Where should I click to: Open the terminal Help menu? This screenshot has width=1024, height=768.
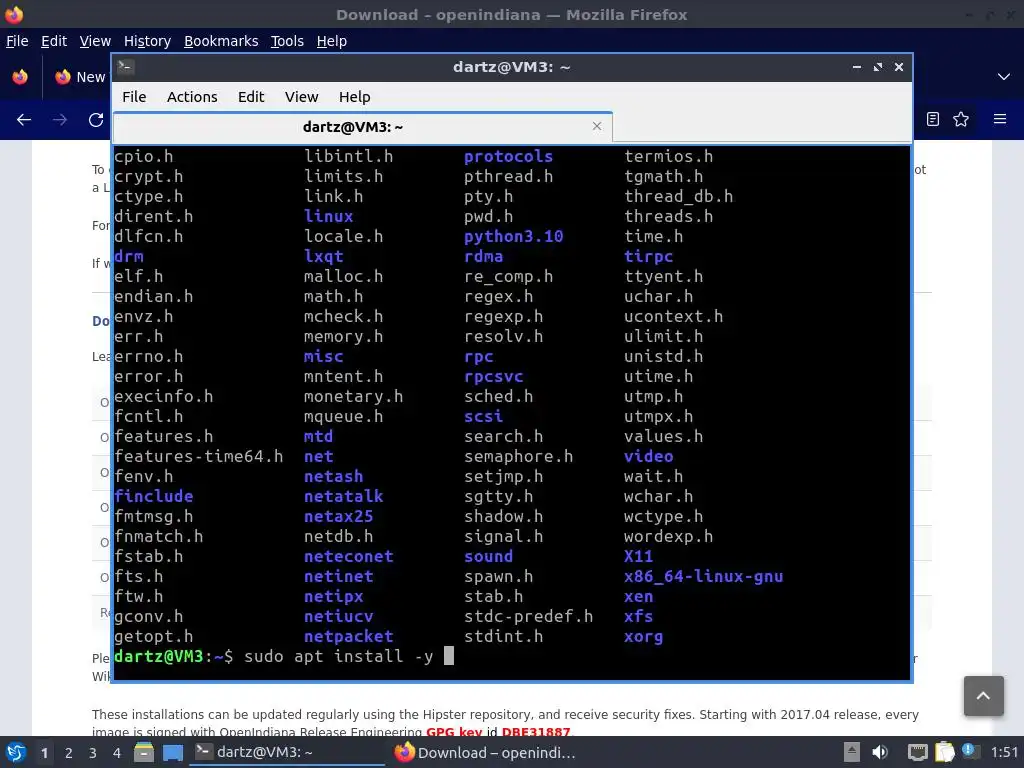(x=355, y=97)
